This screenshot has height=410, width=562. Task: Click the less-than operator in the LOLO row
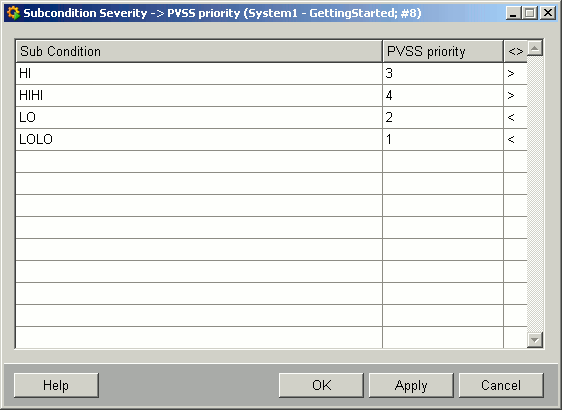tap(515, 139)
